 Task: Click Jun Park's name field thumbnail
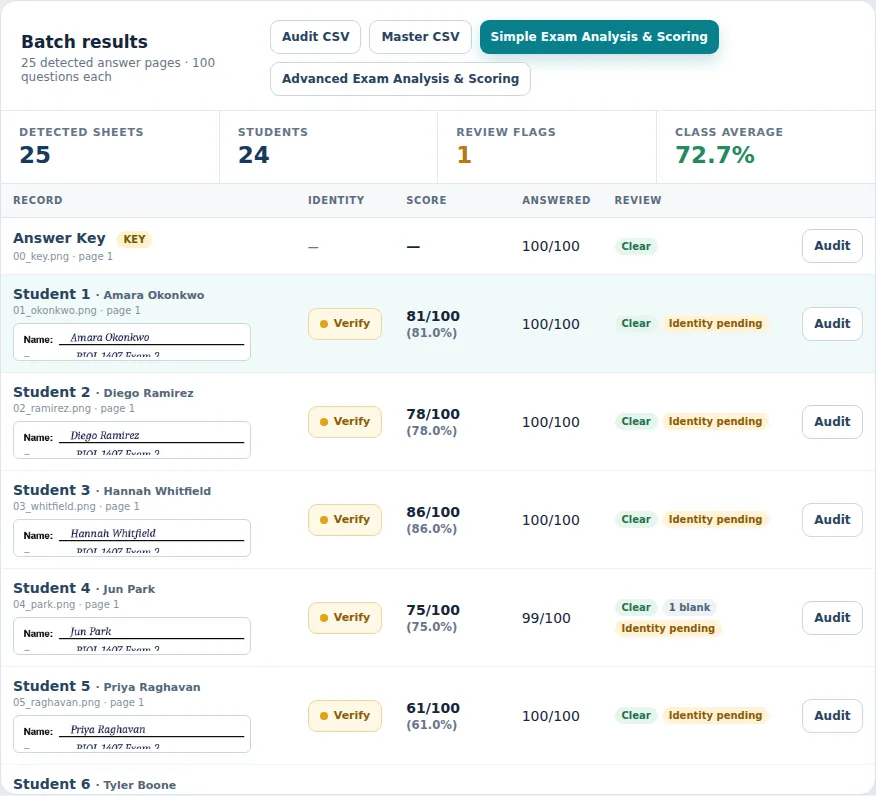click(132, 636)
